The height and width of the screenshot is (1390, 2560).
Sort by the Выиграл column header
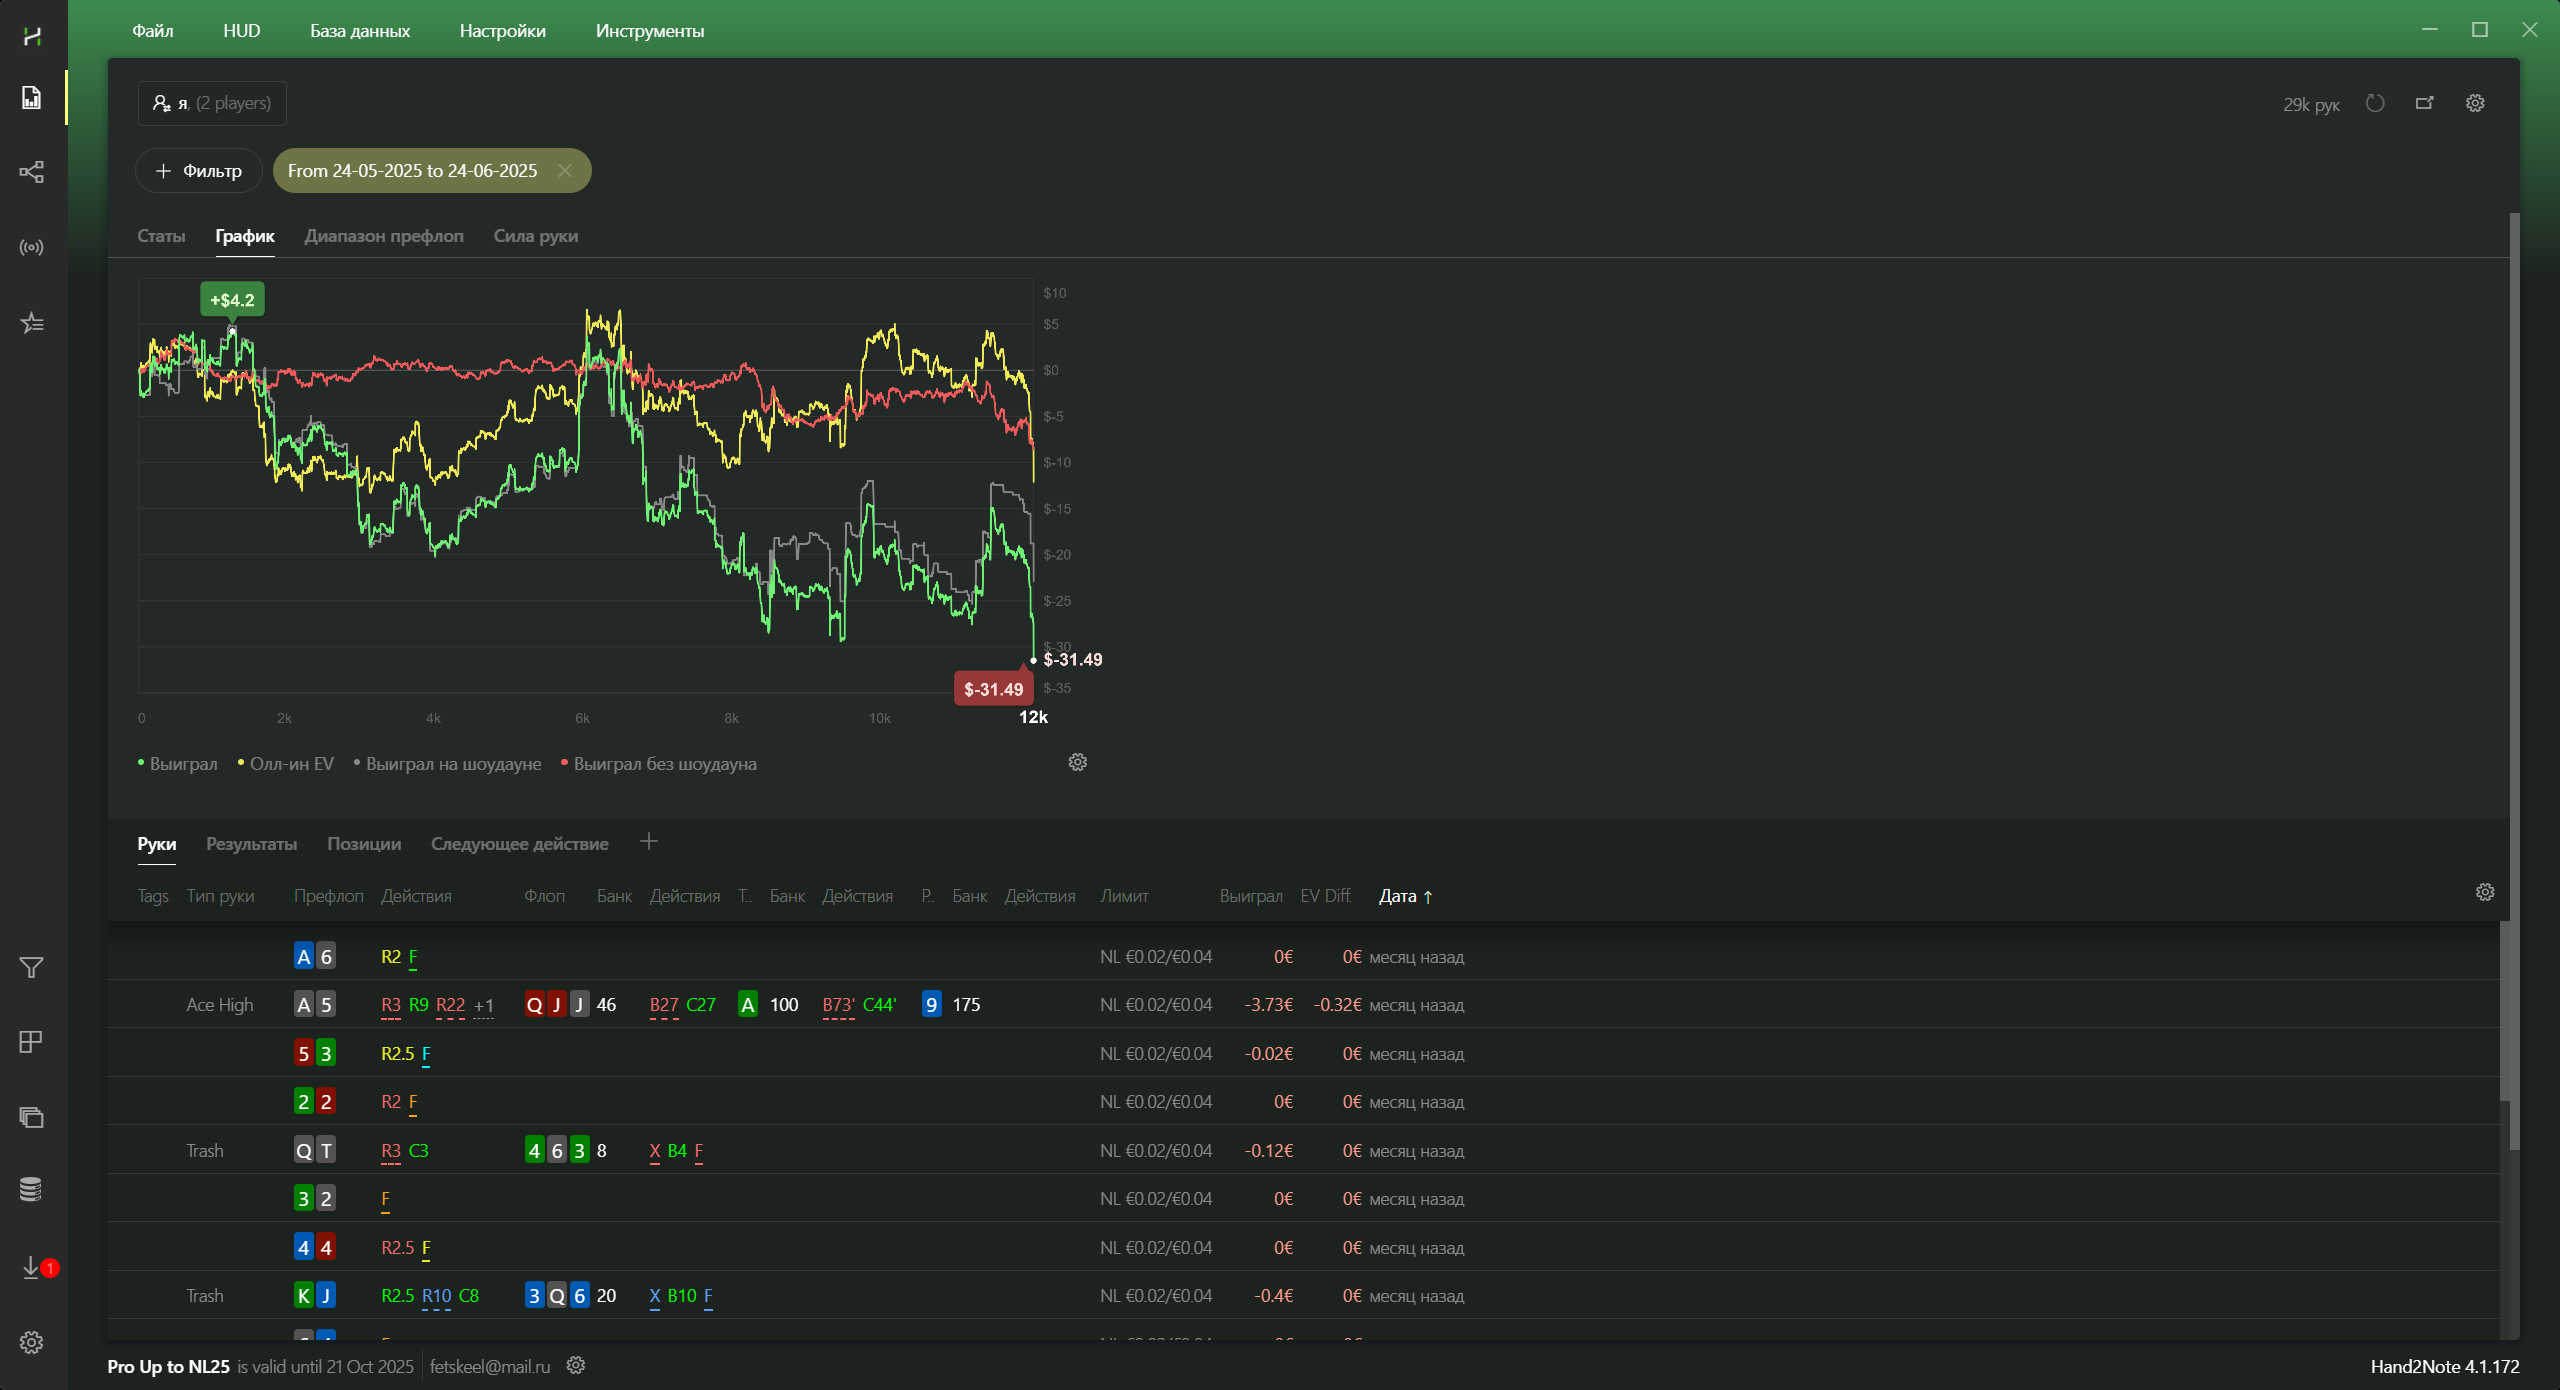click(x=1251, y=896)
